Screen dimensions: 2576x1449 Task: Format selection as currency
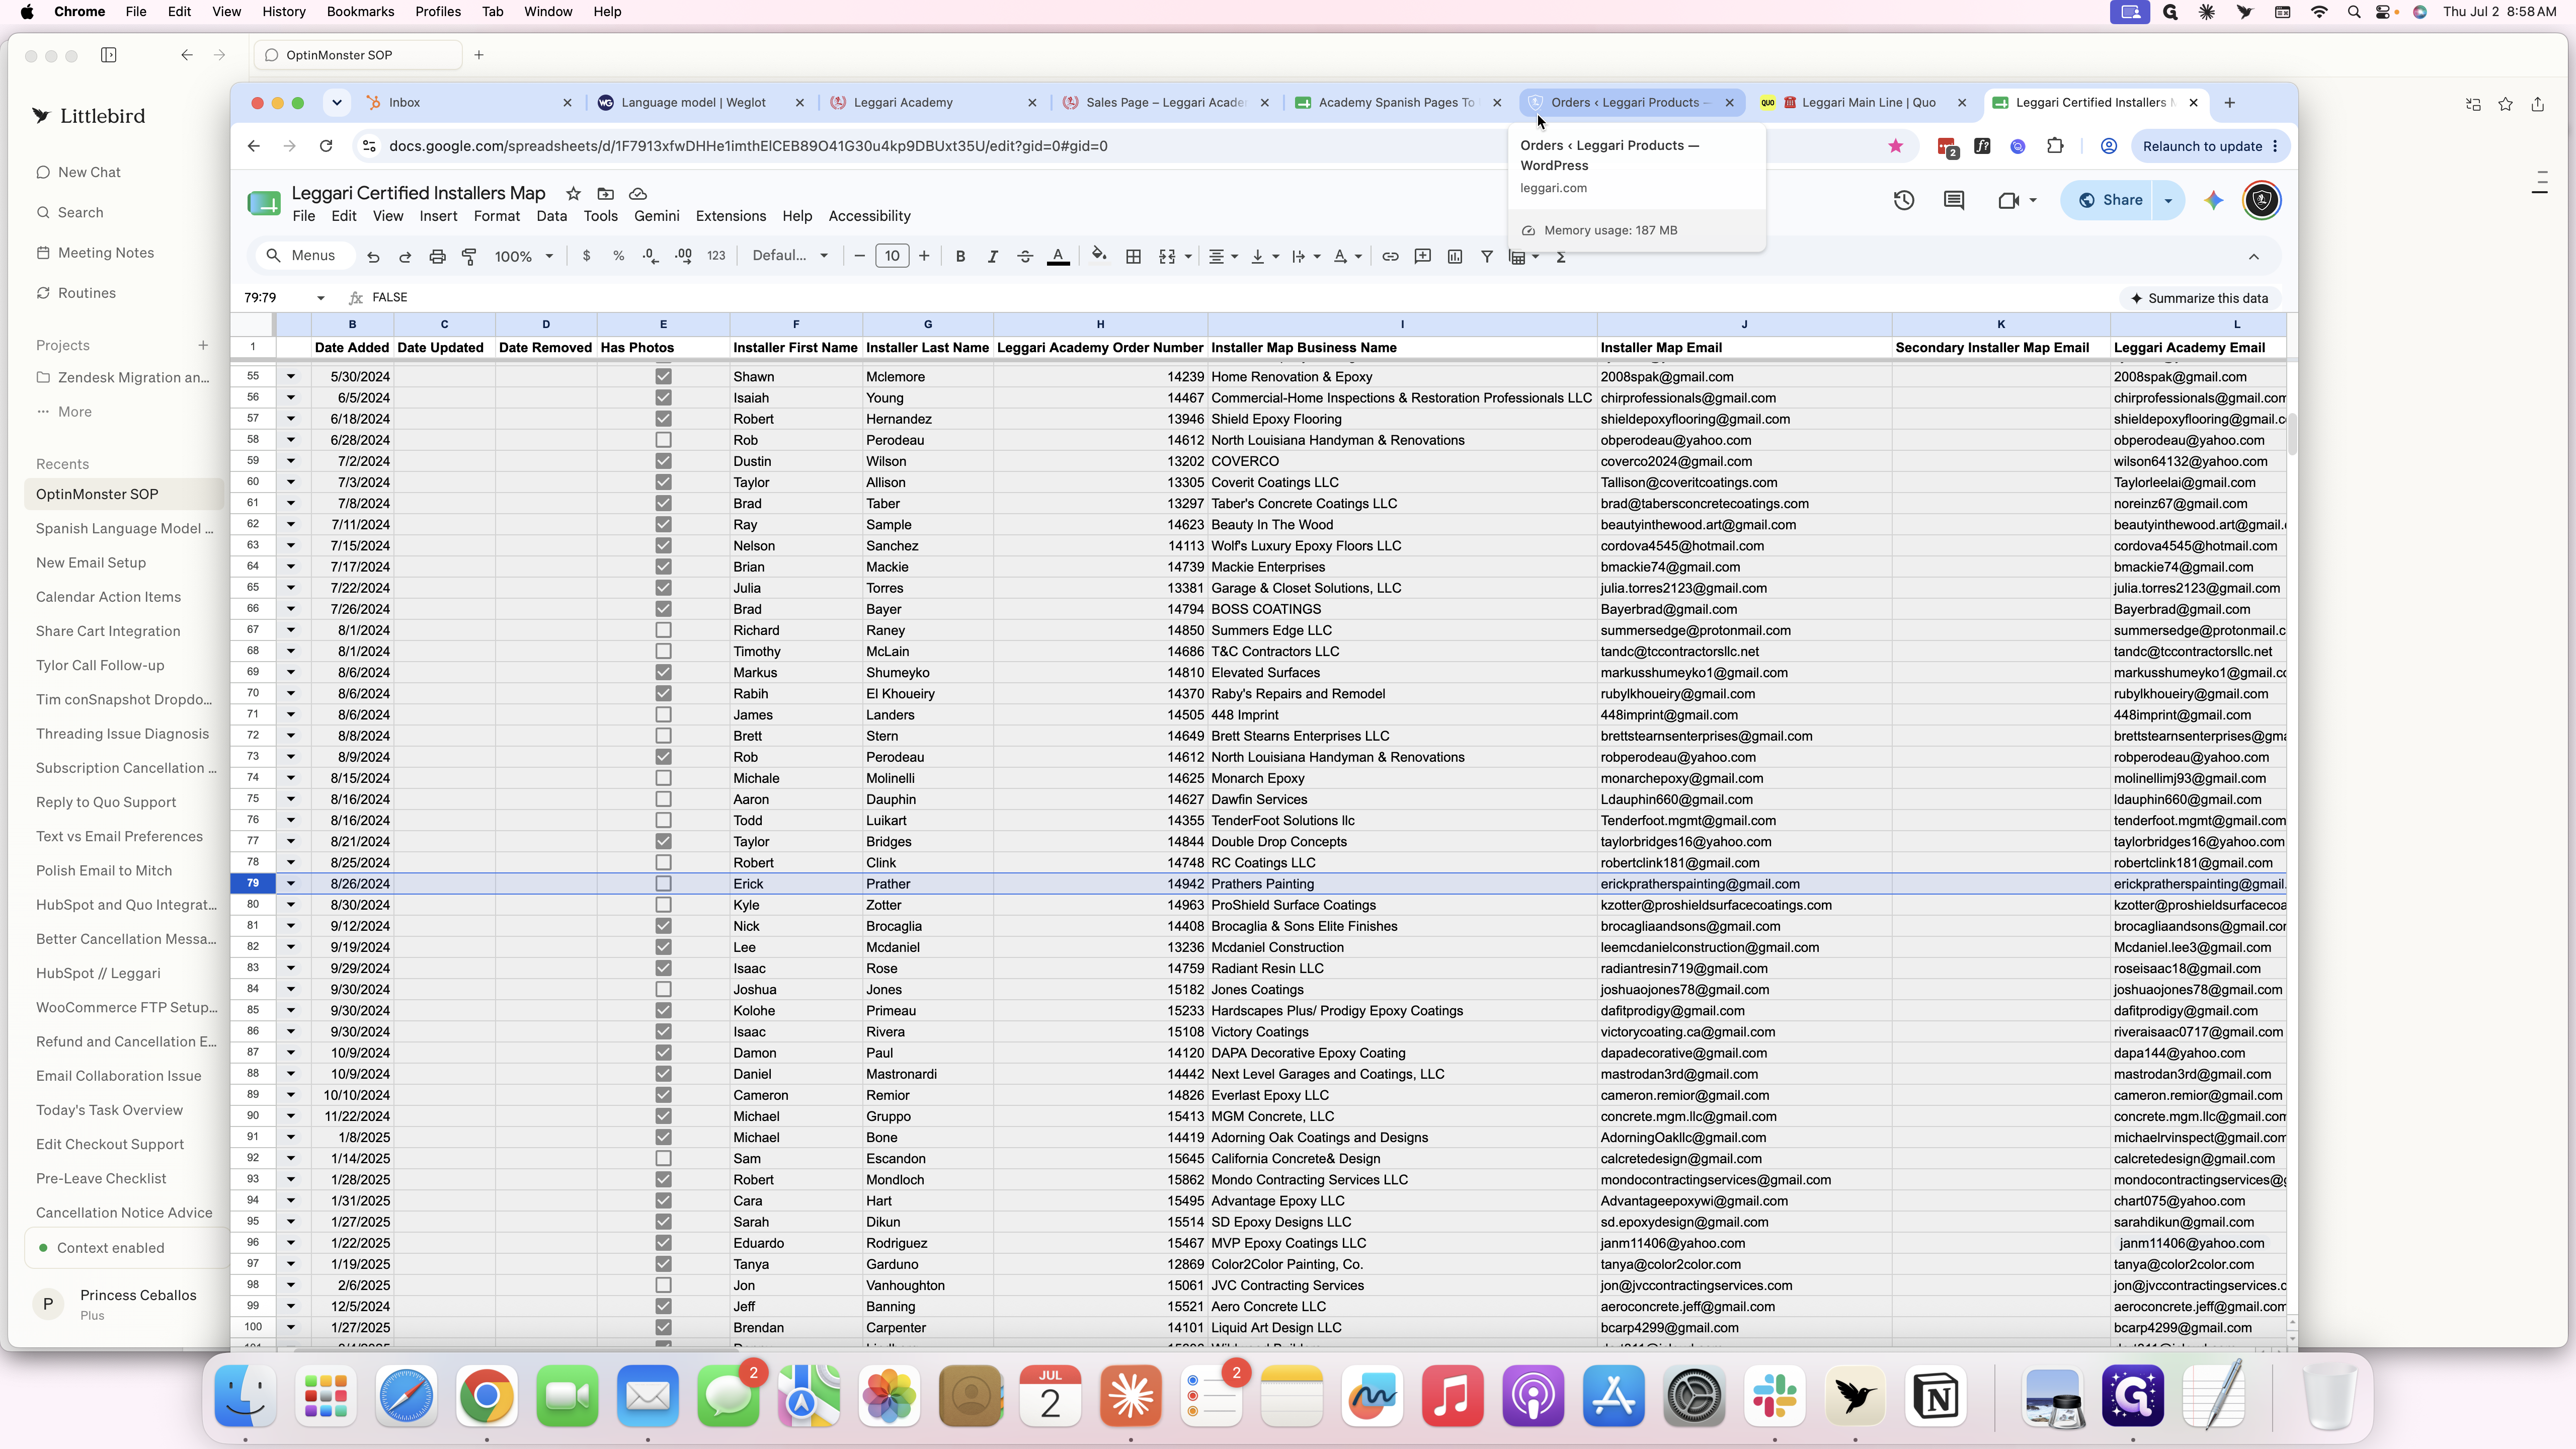586,256
